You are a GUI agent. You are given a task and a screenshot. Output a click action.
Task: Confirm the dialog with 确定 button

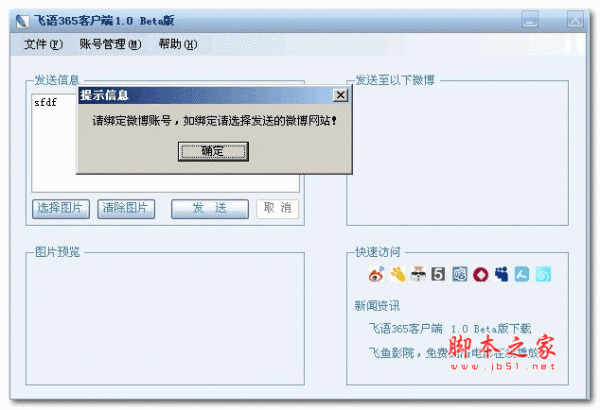tap(213, 151)
